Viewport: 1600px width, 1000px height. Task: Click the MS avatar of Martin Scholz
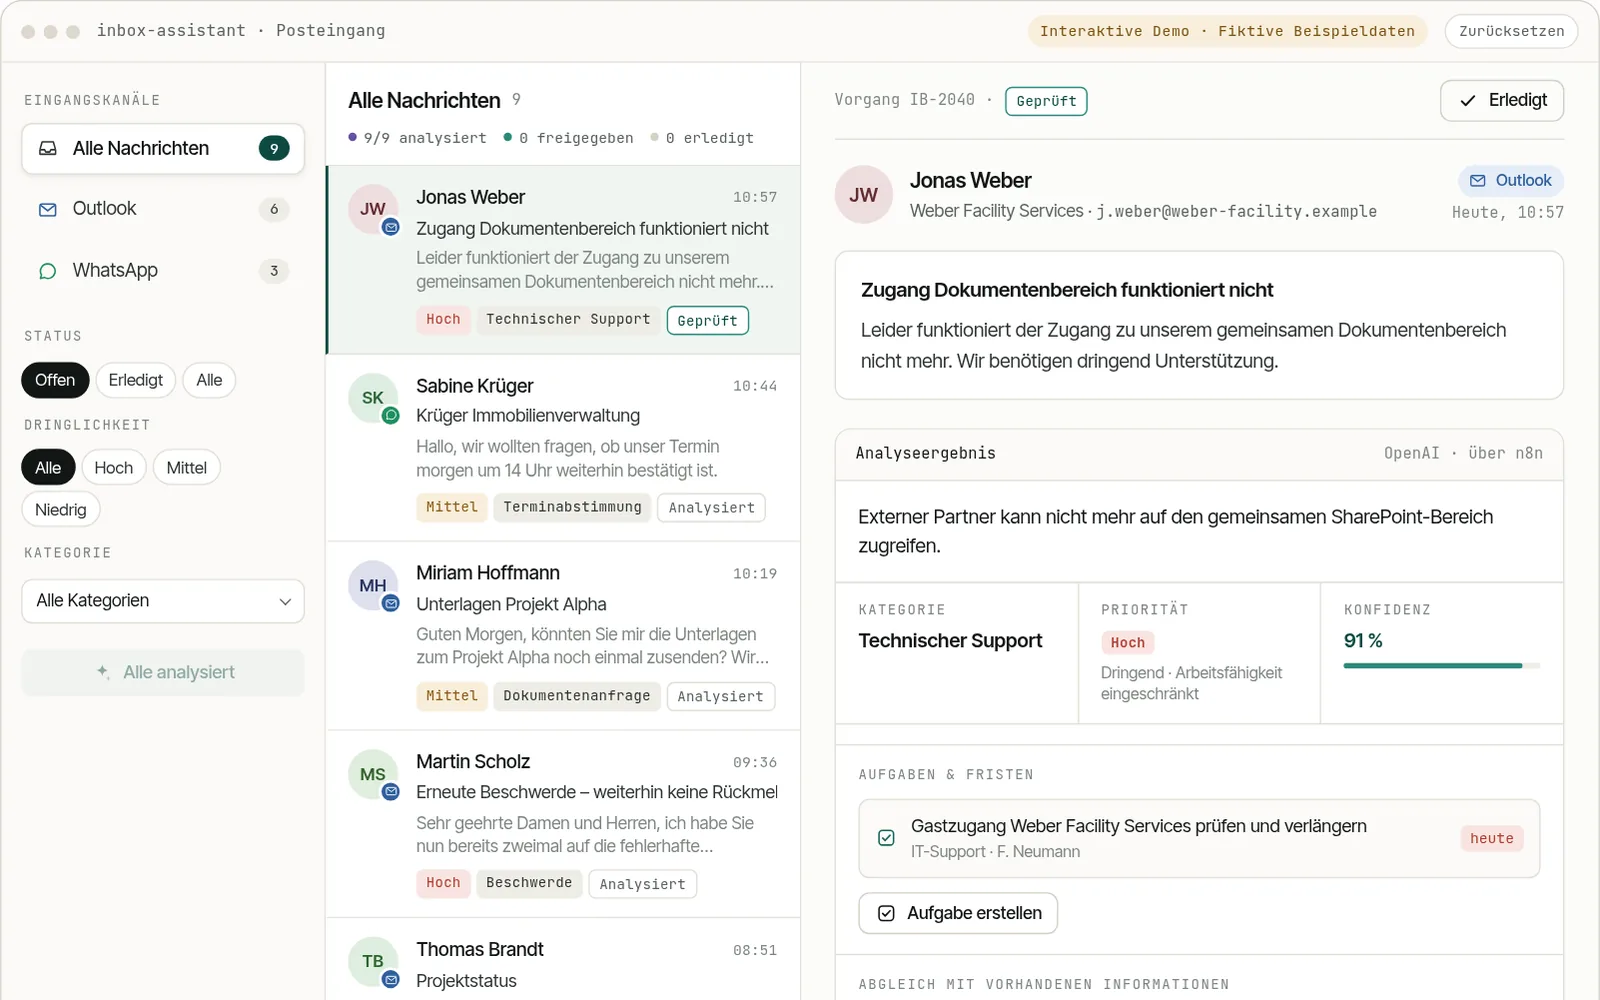(x=373, y=774)
